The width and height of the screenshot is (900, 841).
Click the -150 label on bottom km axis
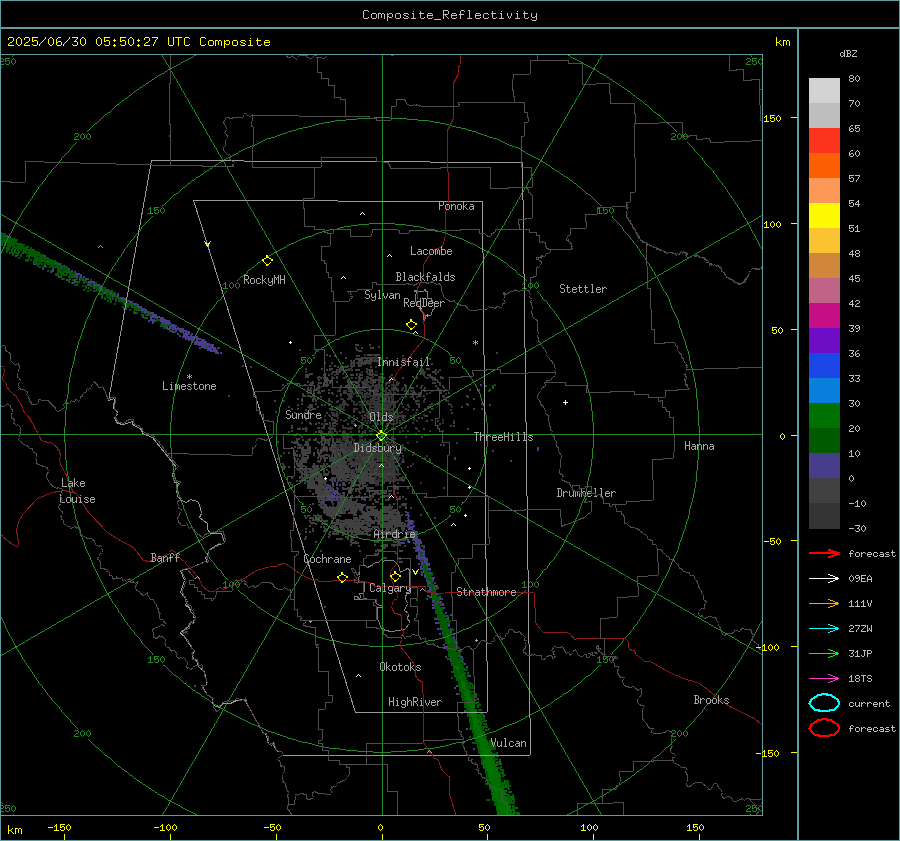[59, 827]
